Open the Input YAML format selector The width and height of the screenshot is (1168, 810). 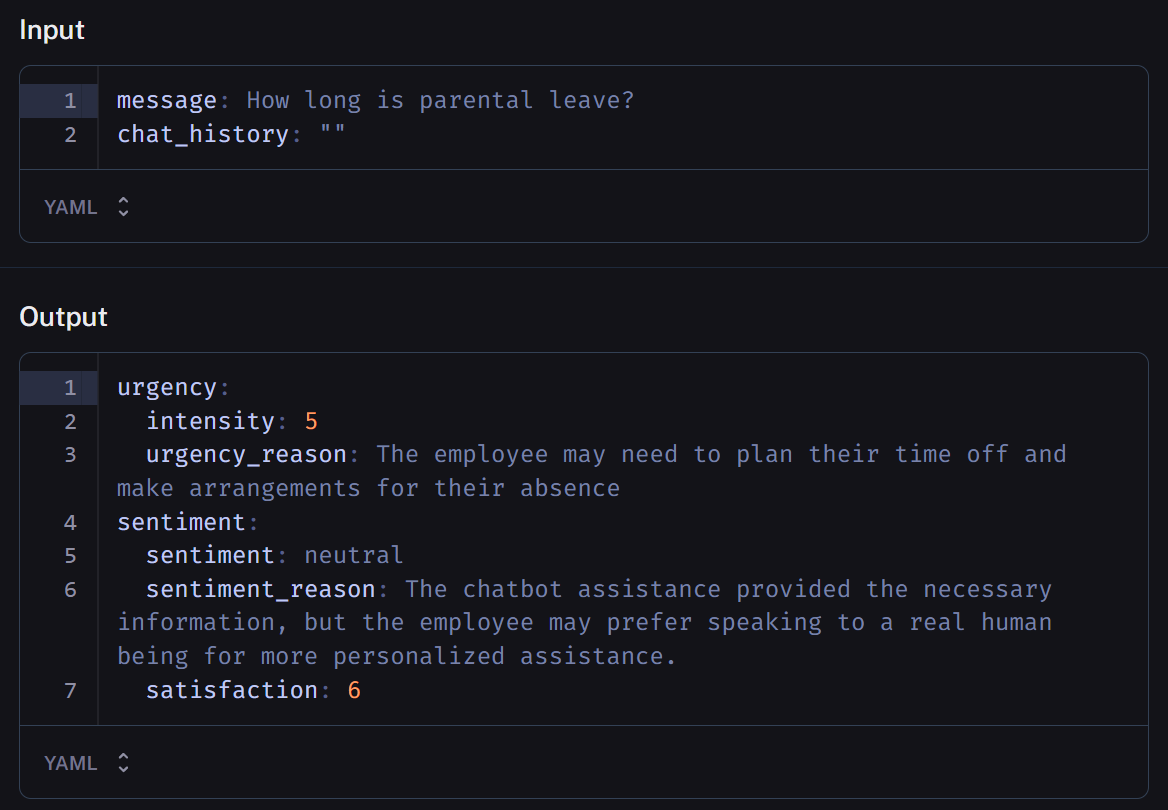[87, 207]
